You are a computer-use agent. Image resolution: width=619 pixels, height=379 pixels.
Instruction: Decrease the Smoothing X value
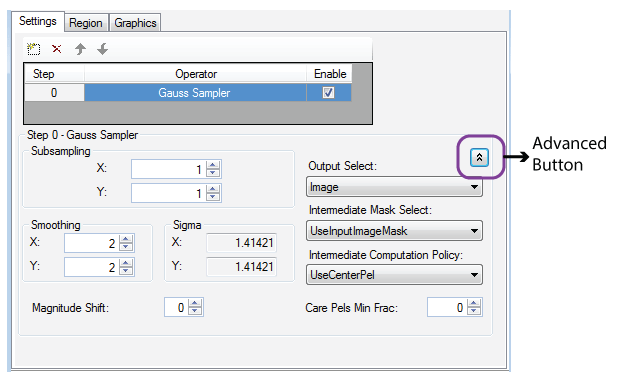(126, 247)
